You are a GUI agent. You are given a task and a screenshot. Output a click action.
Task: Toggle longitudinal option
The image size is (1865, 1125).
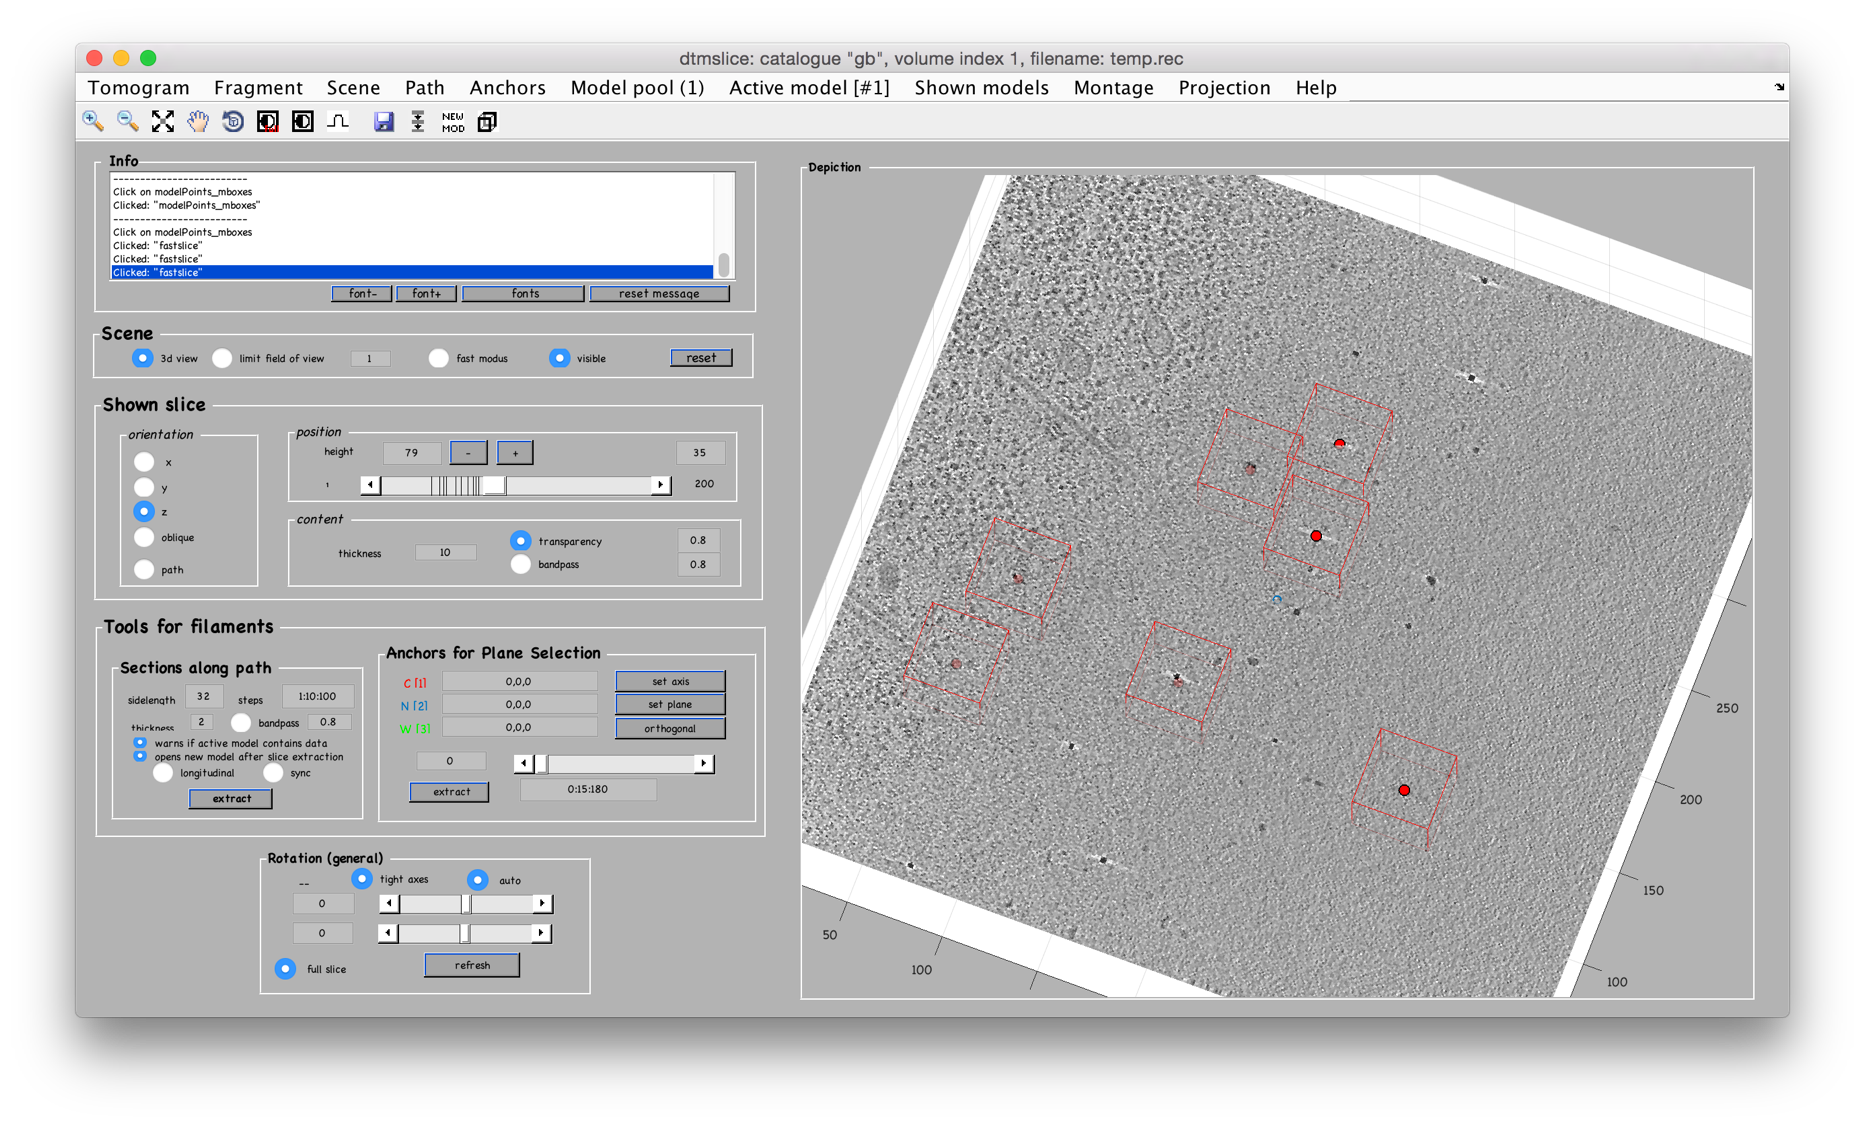click(163, 773)
